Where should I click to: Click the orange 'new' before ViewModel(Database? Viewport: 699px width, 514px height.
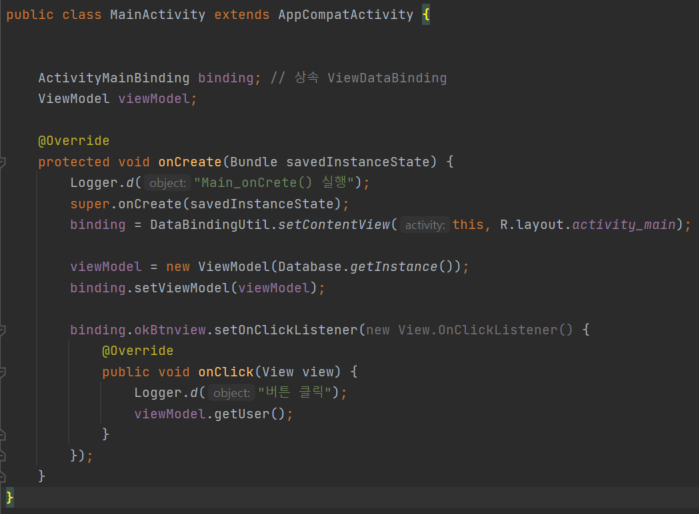click(178, 267)
